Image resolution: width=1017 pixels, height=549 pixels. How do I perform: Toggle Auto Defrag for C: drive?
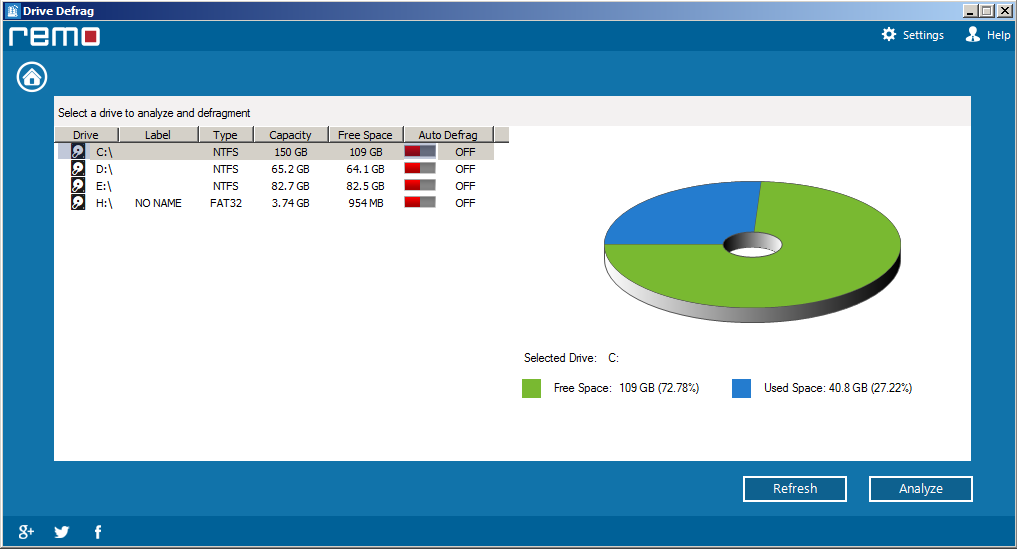(420, 152)
